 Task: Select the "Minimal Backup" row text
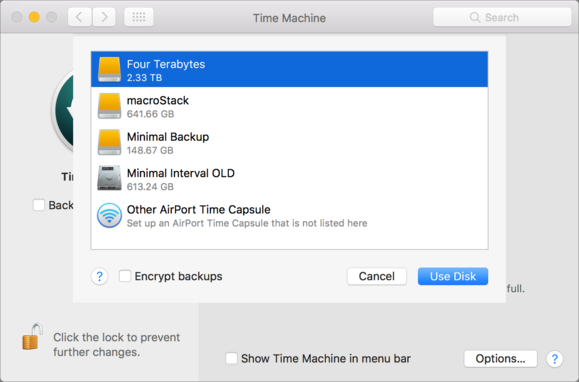pos(168,137)
